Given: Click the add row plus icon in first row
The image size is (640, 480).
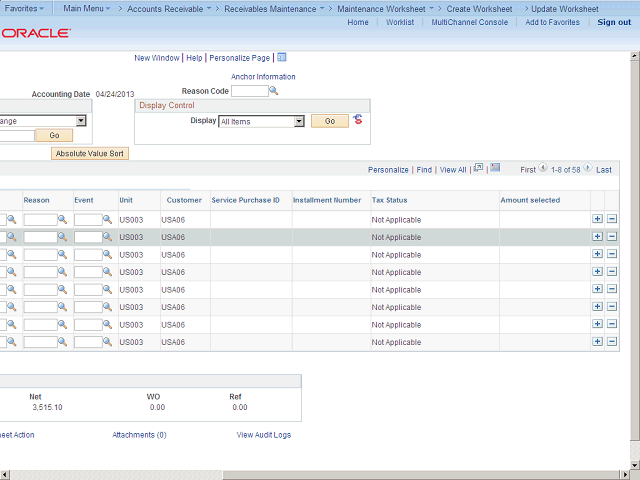Looking at the screenshot, I should 597,219.
